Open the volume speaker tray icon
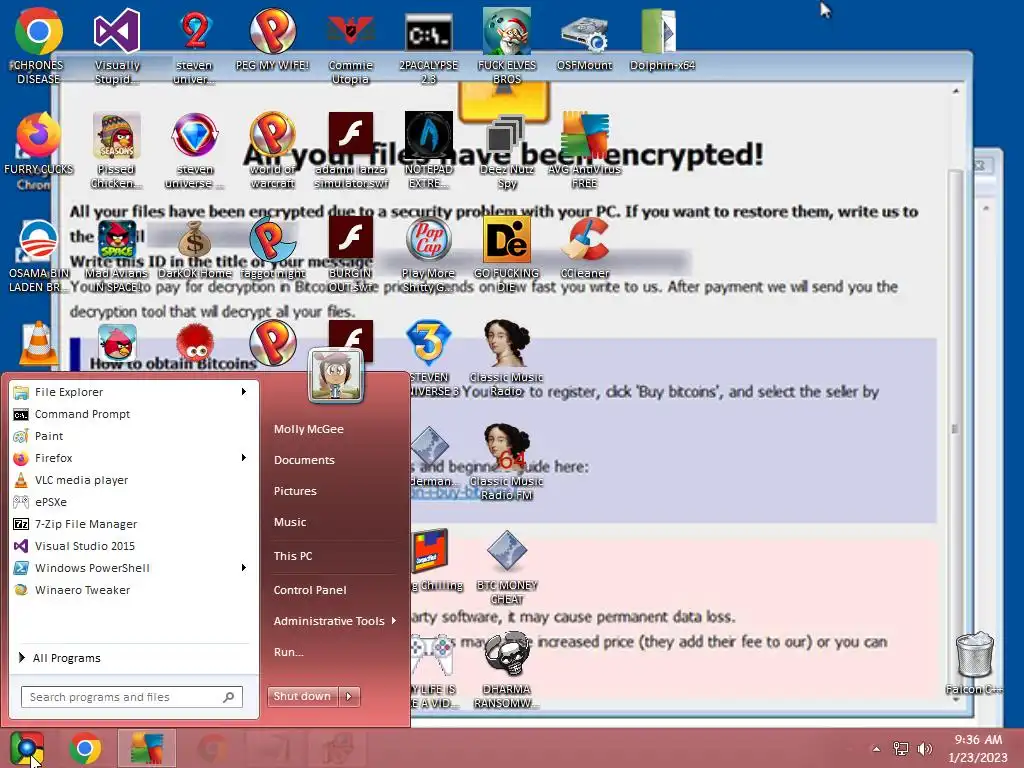The image size is (1024, 768). tap(925, 749)
